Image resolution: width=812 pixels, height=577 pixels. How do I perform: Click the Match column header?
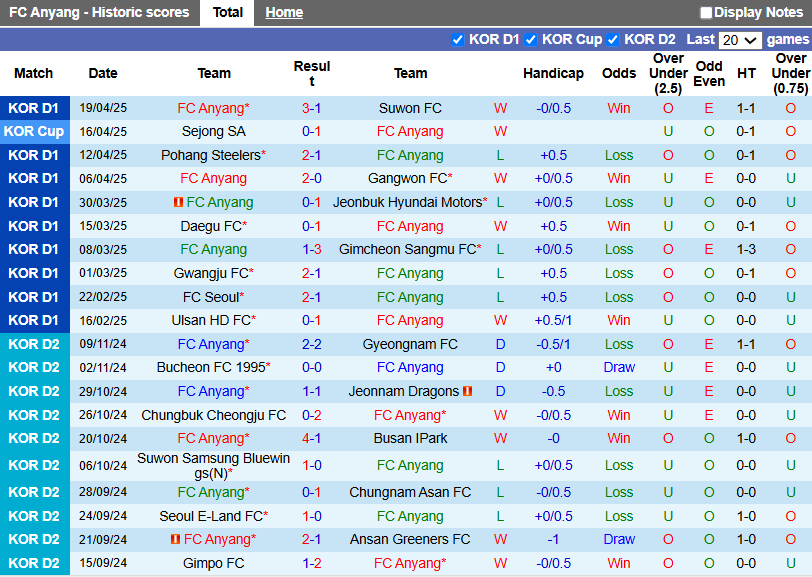click(x=34, y=74)
